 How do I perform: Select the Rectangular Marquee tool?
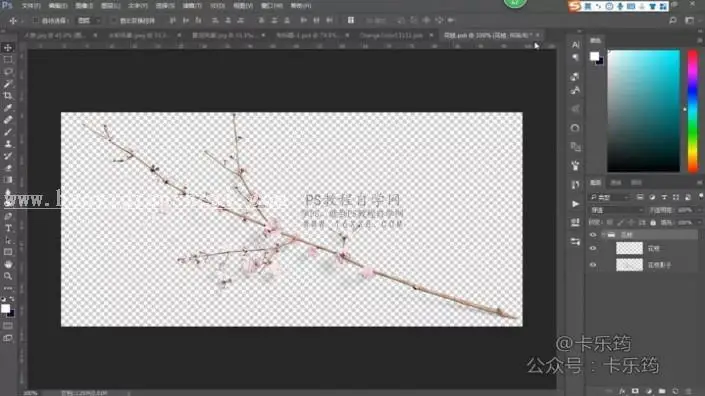pos(8,59)
